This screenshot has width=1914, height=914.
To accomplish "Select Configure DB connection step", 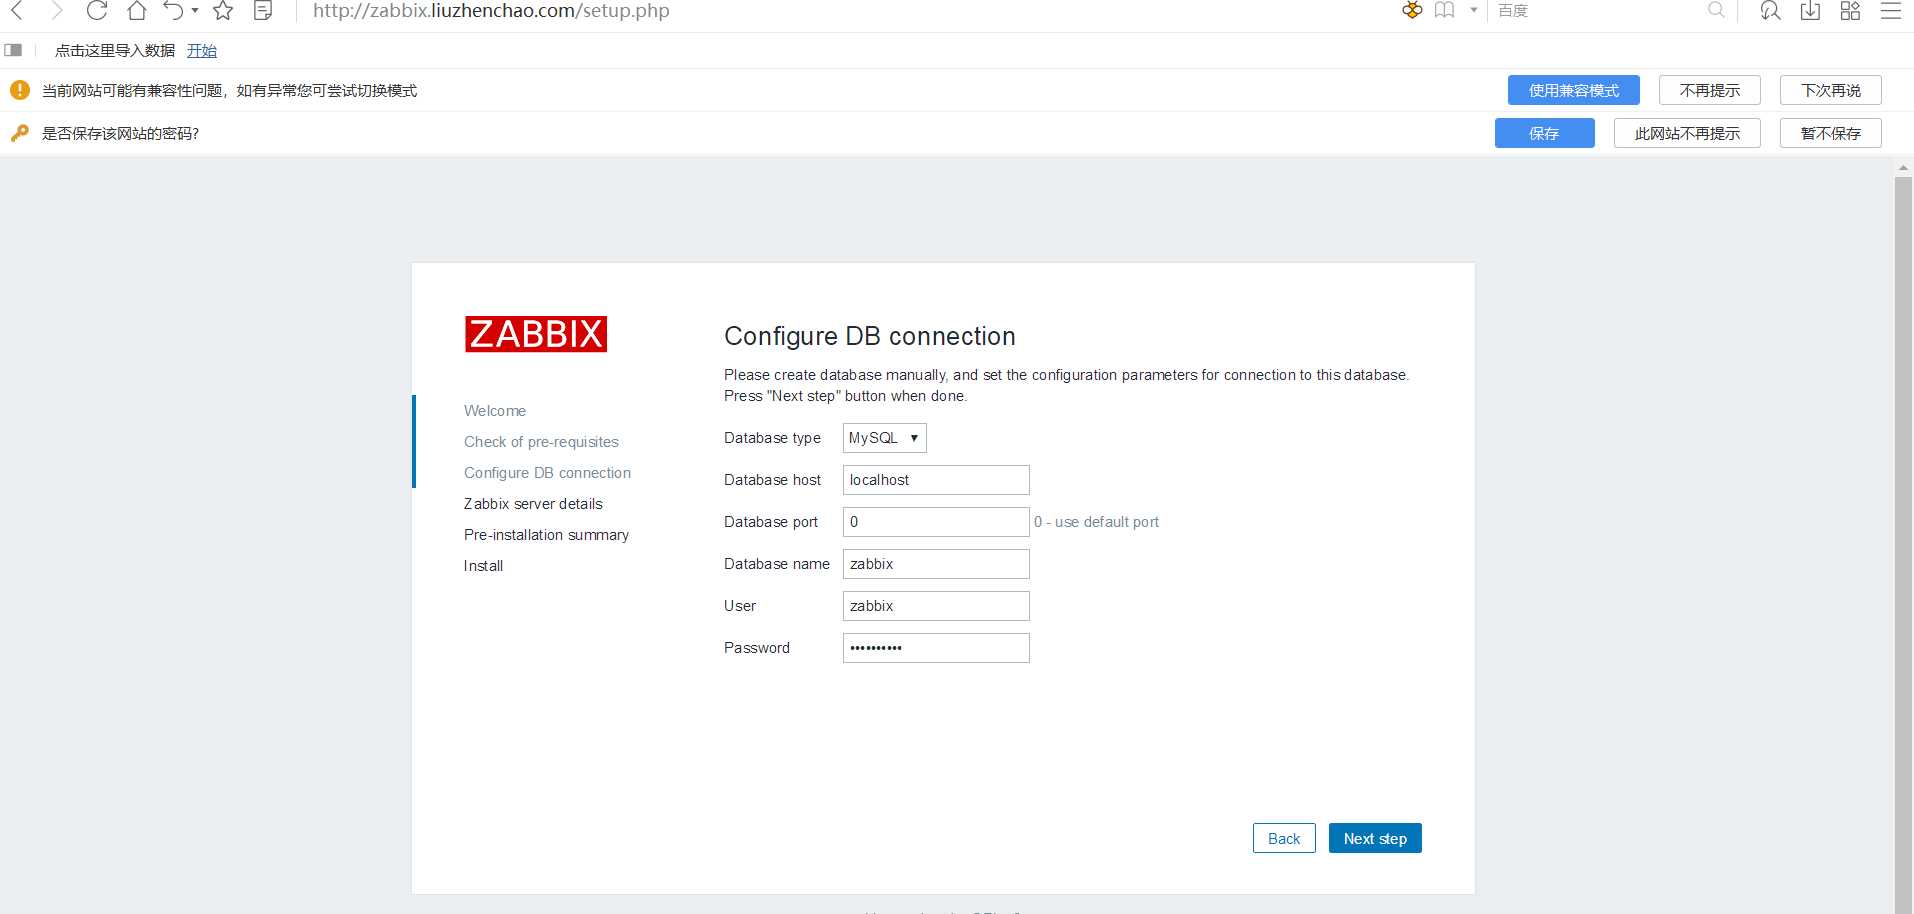I will pyautogui.click(x=547, y=473).
